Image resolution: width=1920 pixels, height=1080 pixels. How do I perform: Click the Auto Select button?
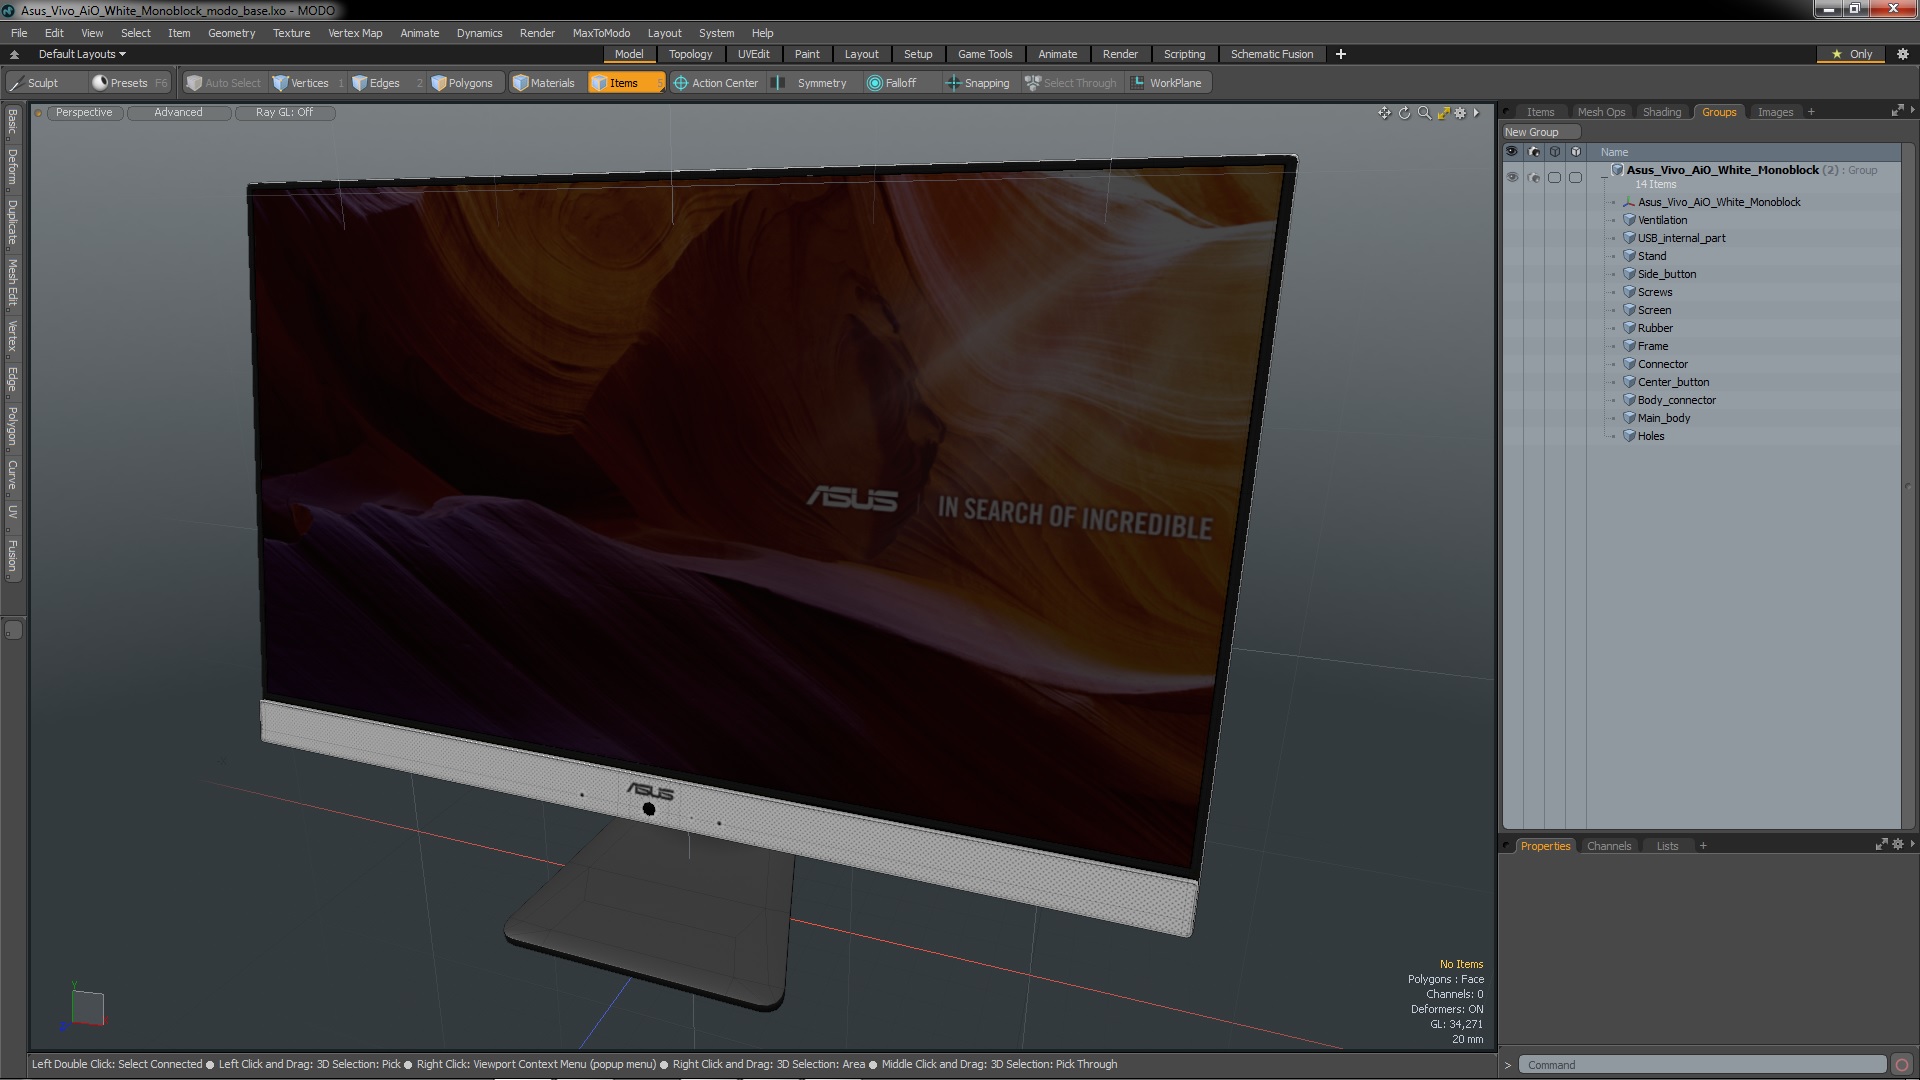223,83
